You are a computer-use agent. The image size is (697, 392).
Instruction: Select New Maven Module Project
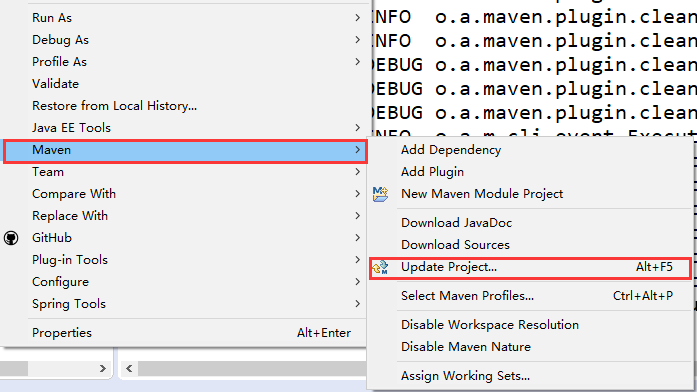531,194
